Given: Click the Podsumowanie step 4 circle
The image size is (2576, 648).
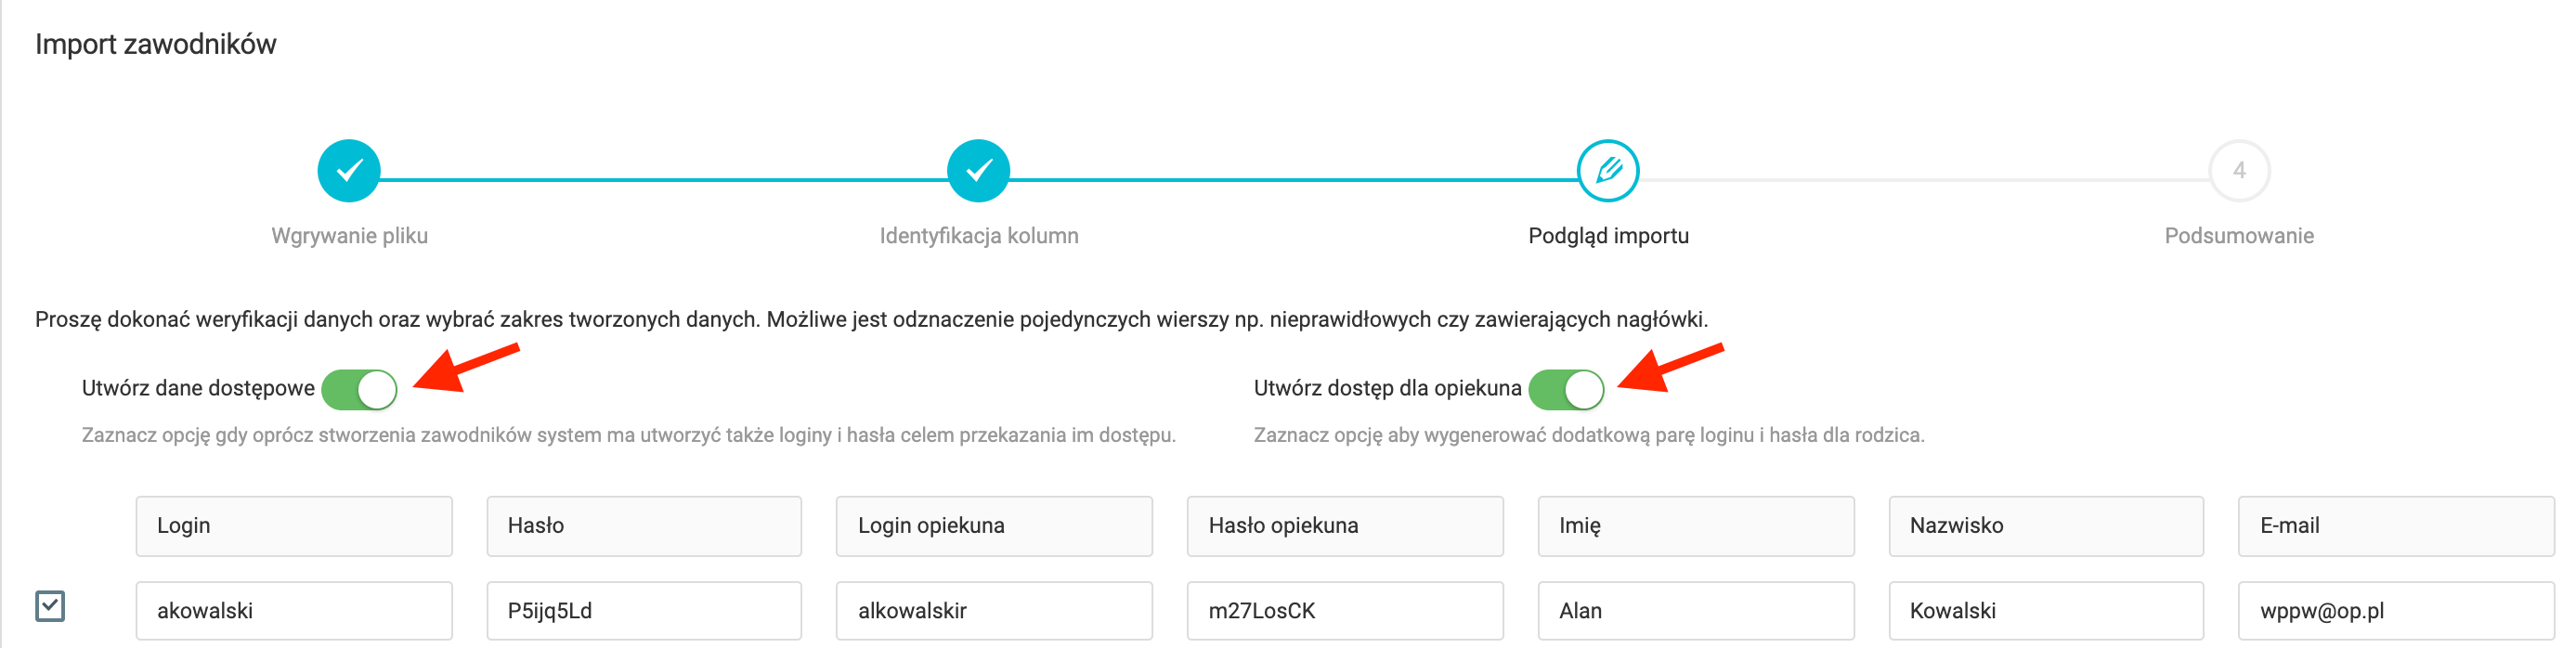Looking at the screenshot, I should click(2238, 171).
